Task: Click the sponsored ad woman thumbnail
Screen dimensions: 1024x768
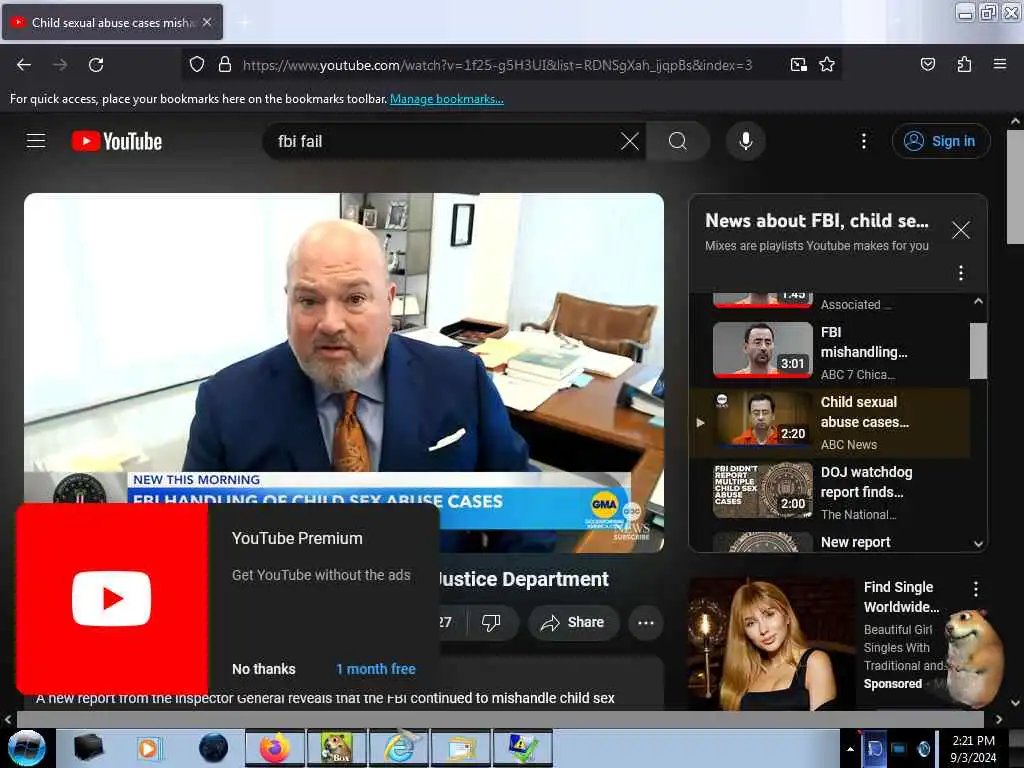Action: (x=771, y=643)
